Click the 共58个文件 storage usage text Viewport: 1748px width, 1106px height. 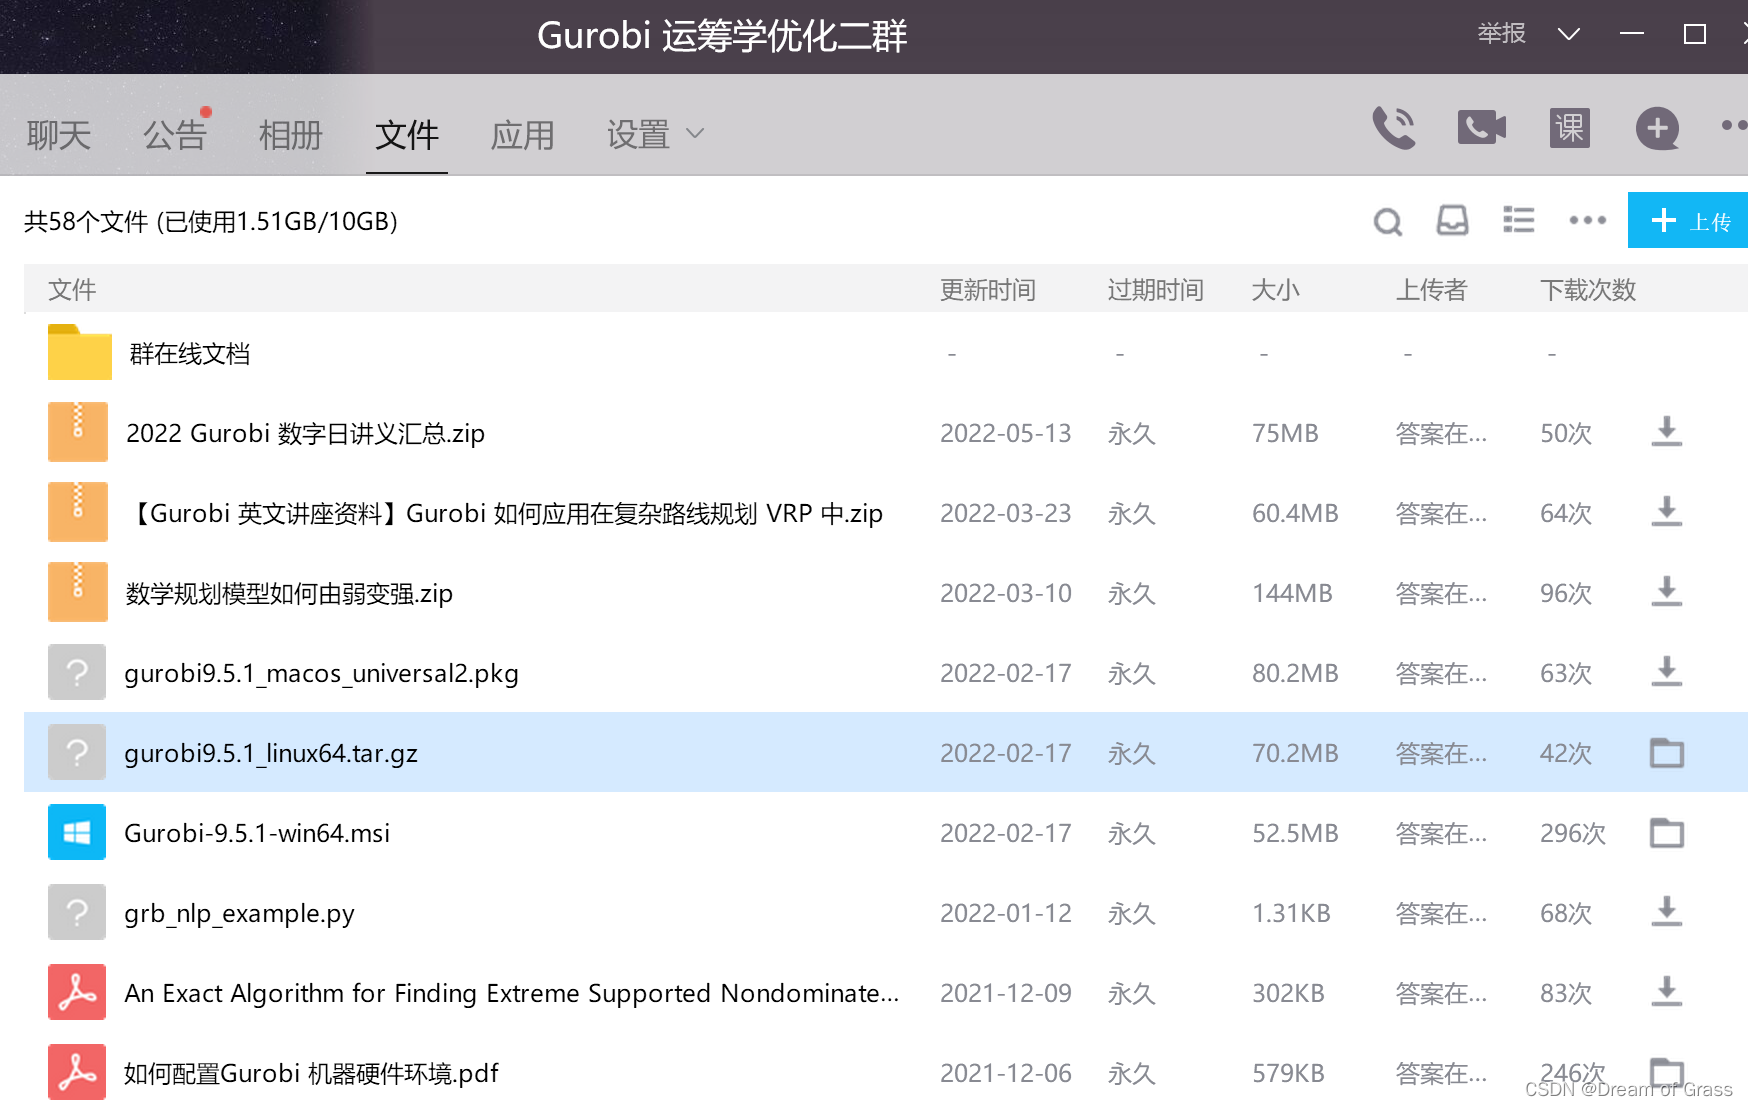(211, 221)
